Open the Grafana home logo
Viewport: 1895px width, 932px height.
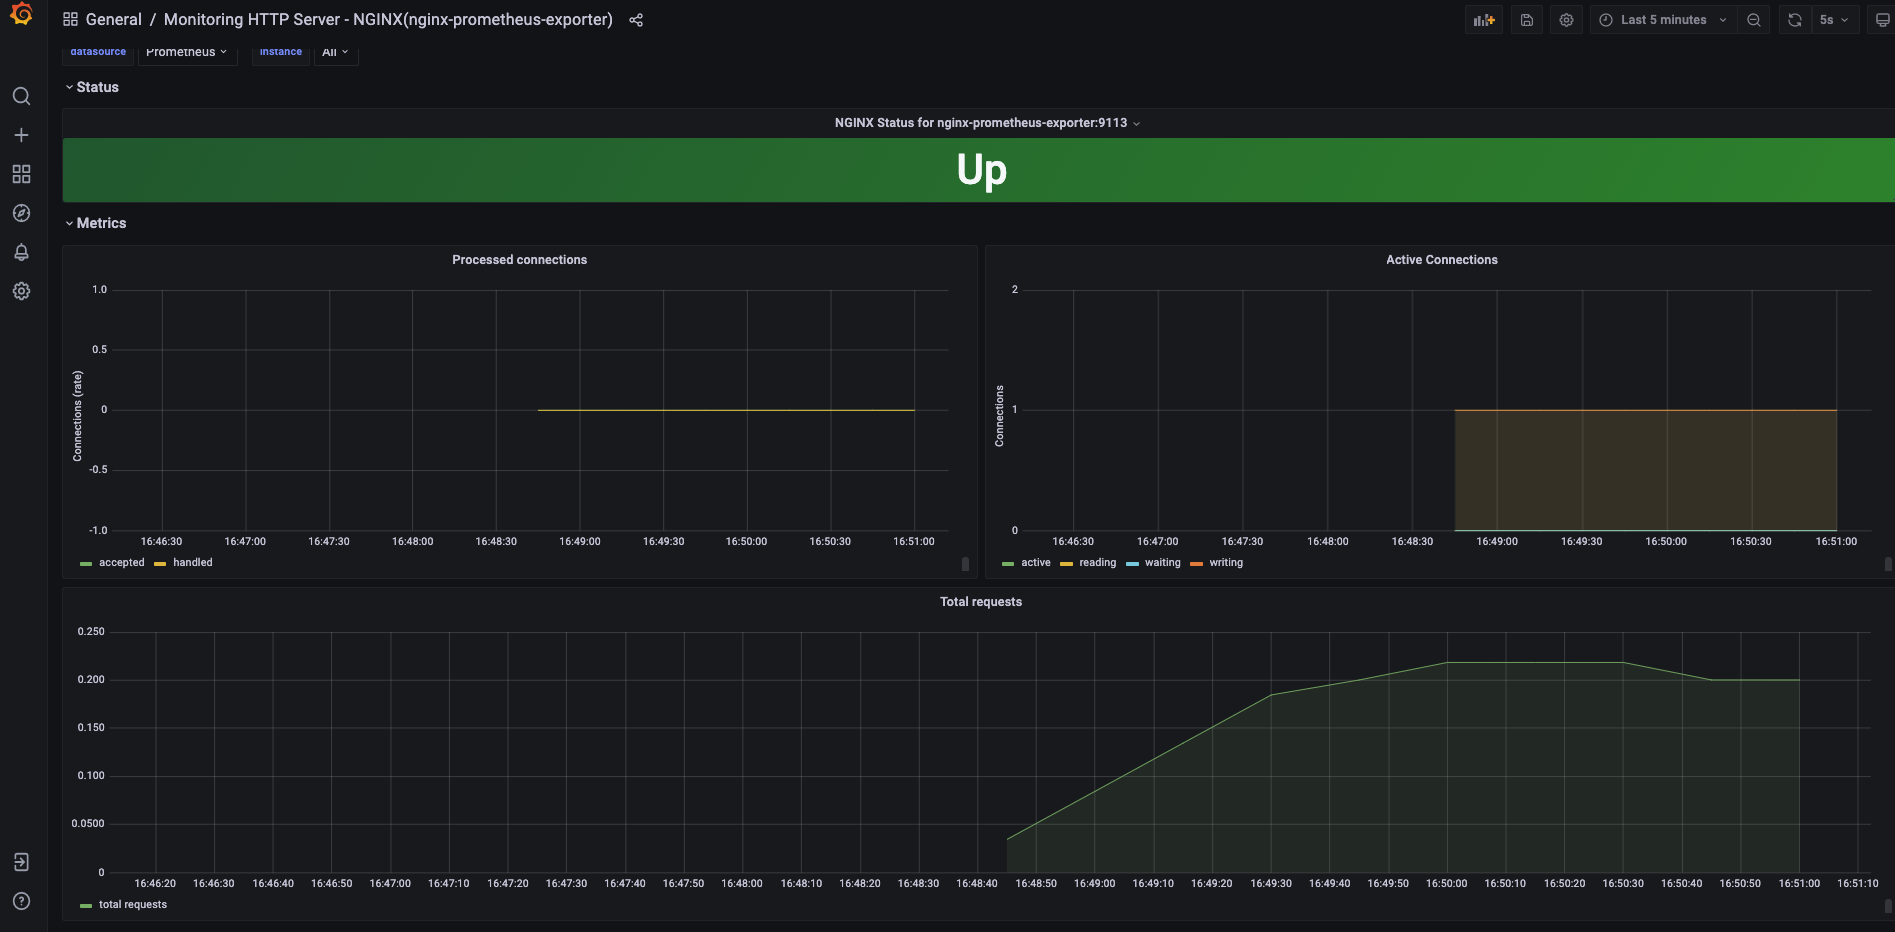(21, 14)
